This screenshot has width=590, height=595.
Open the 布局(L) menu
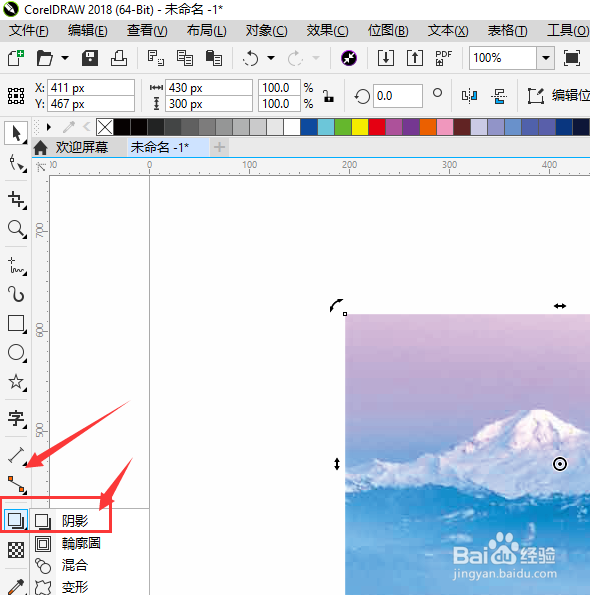(207, 31)
